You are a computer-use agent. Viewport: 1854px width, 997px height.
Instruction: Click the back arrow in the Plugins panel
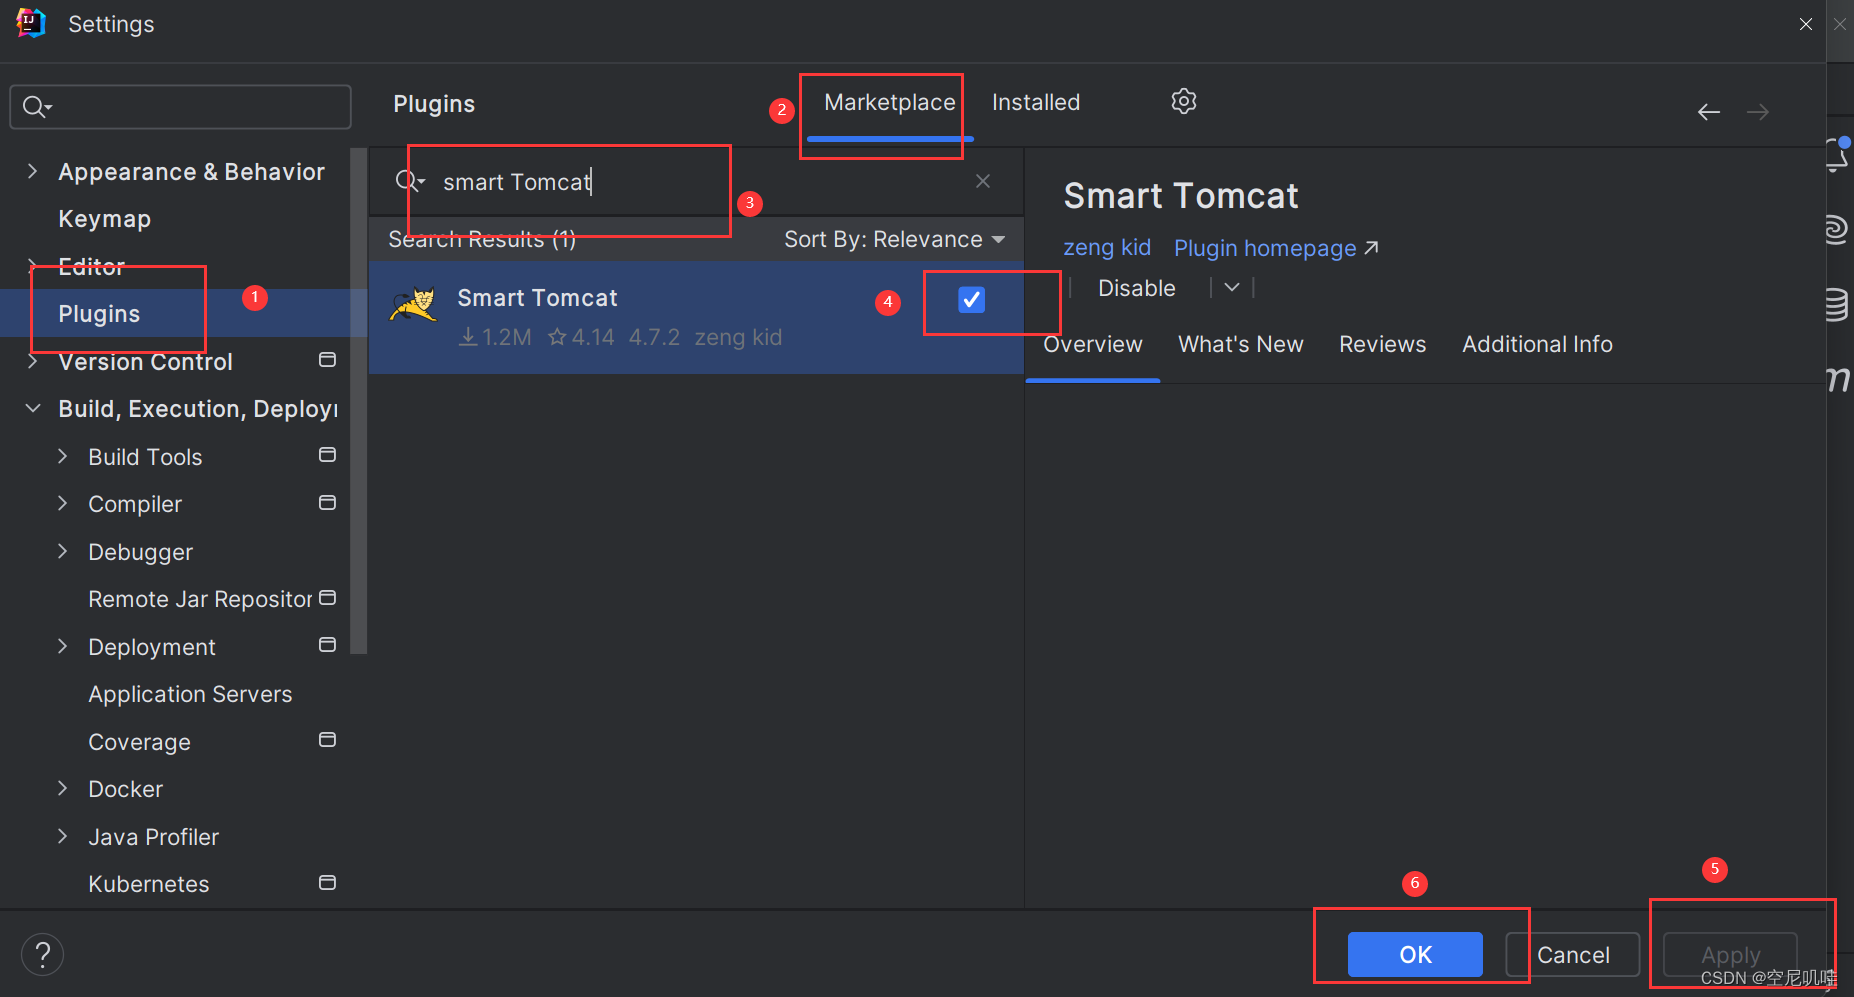1708,111
